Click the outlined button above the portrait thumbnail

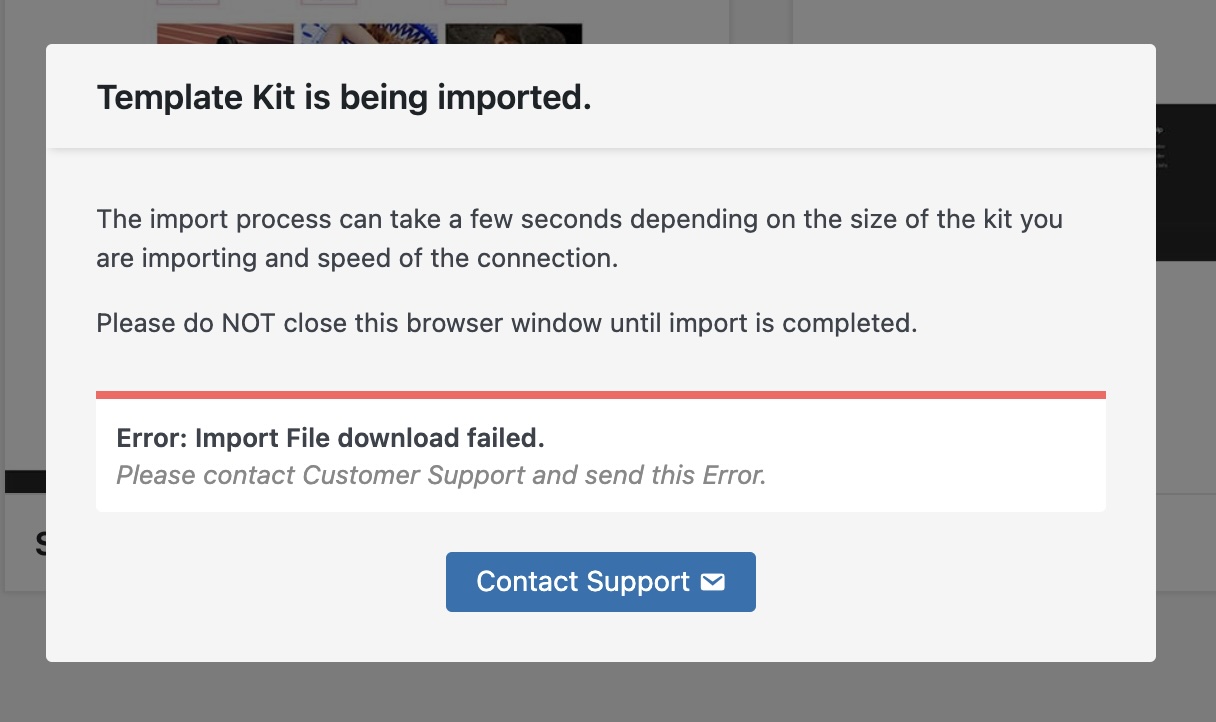click(475, 2)
